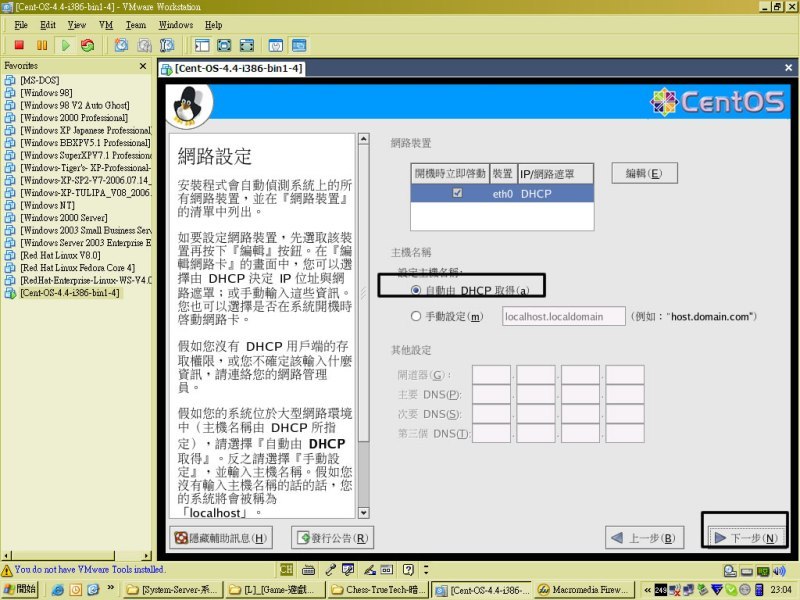Expand hidden system tray icons chevron
This screenshot has width=800, height=600.
[647, 590]
